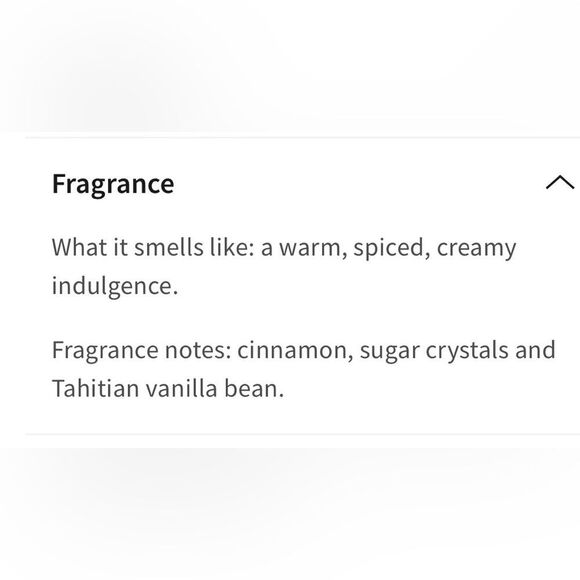
Task: Click the blurred area below the Fragrance section
Action: (290, 514)
